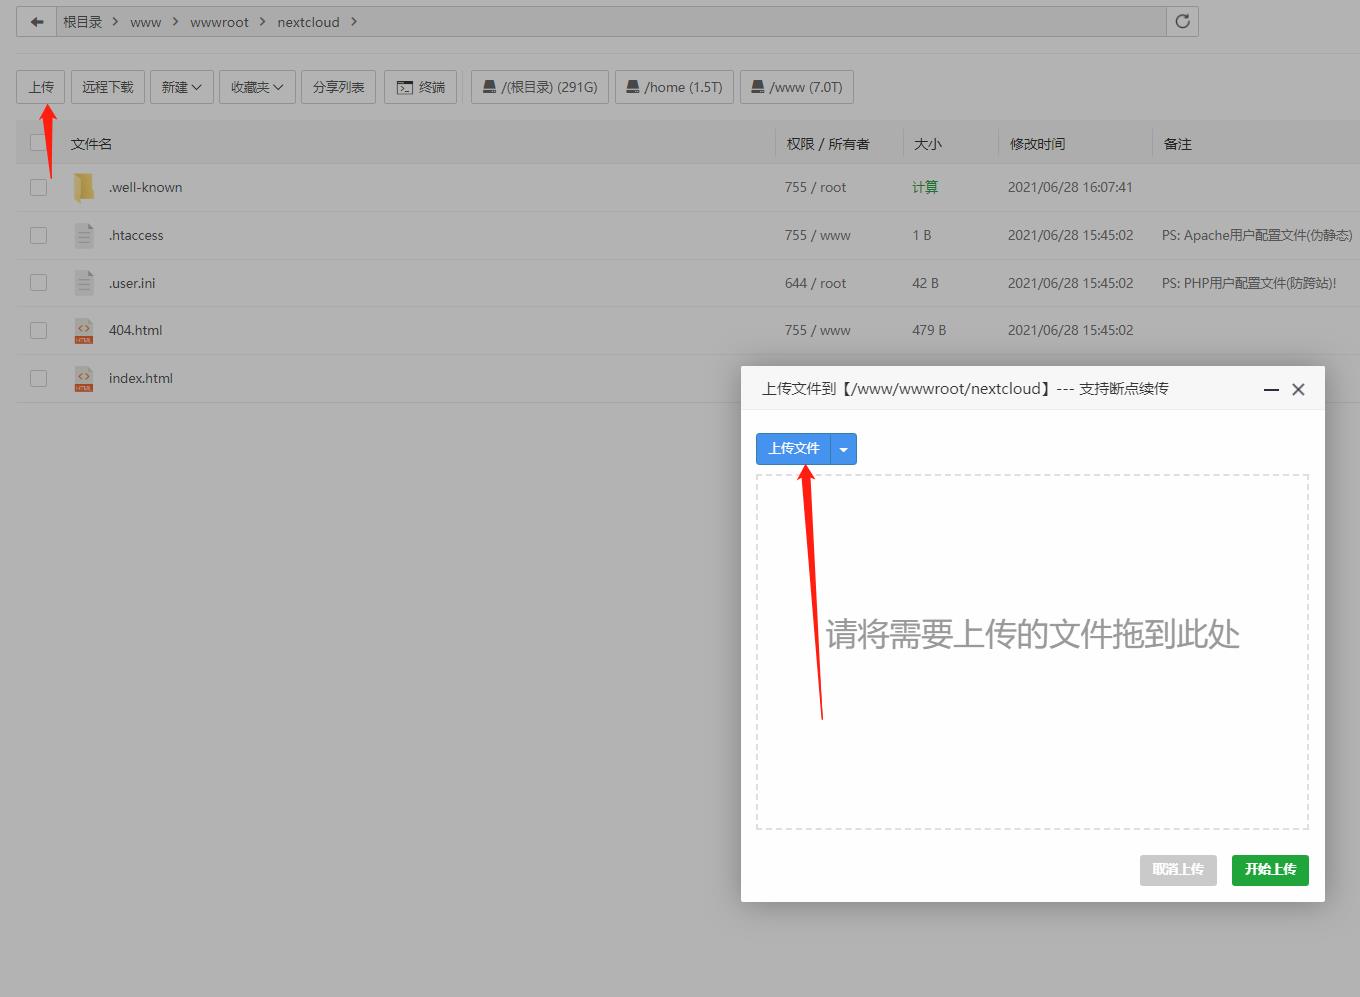Check the .well-known row checkbox
Image resolution: width=1360 pixels, height=997 pixels.
point(38,187)
